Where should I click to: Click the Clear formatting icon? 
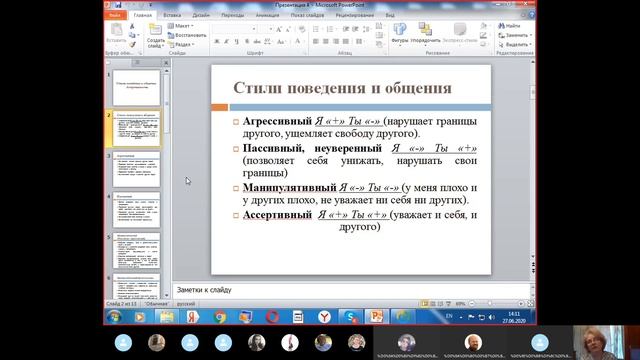point(302,29)
